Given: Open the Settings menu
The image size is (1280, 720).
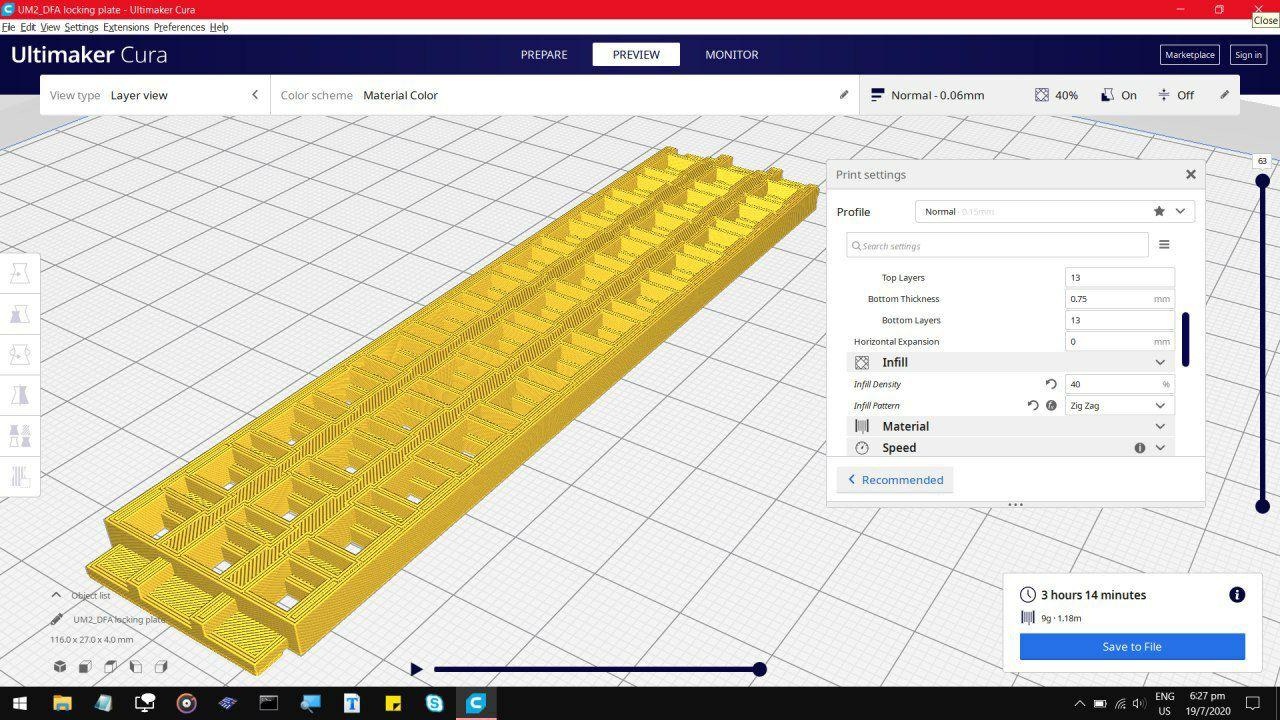Looking at the screenshot, I should tap(81, 27).
